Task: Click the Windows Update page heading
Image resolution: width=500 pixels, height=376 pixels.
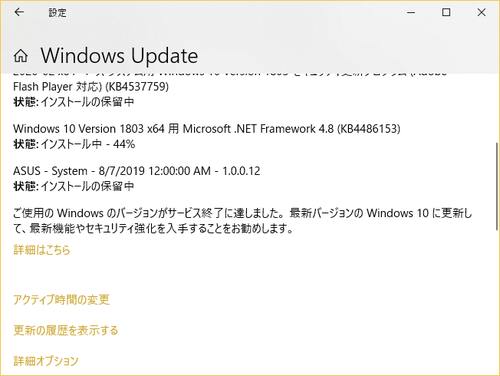Action: 119,56
